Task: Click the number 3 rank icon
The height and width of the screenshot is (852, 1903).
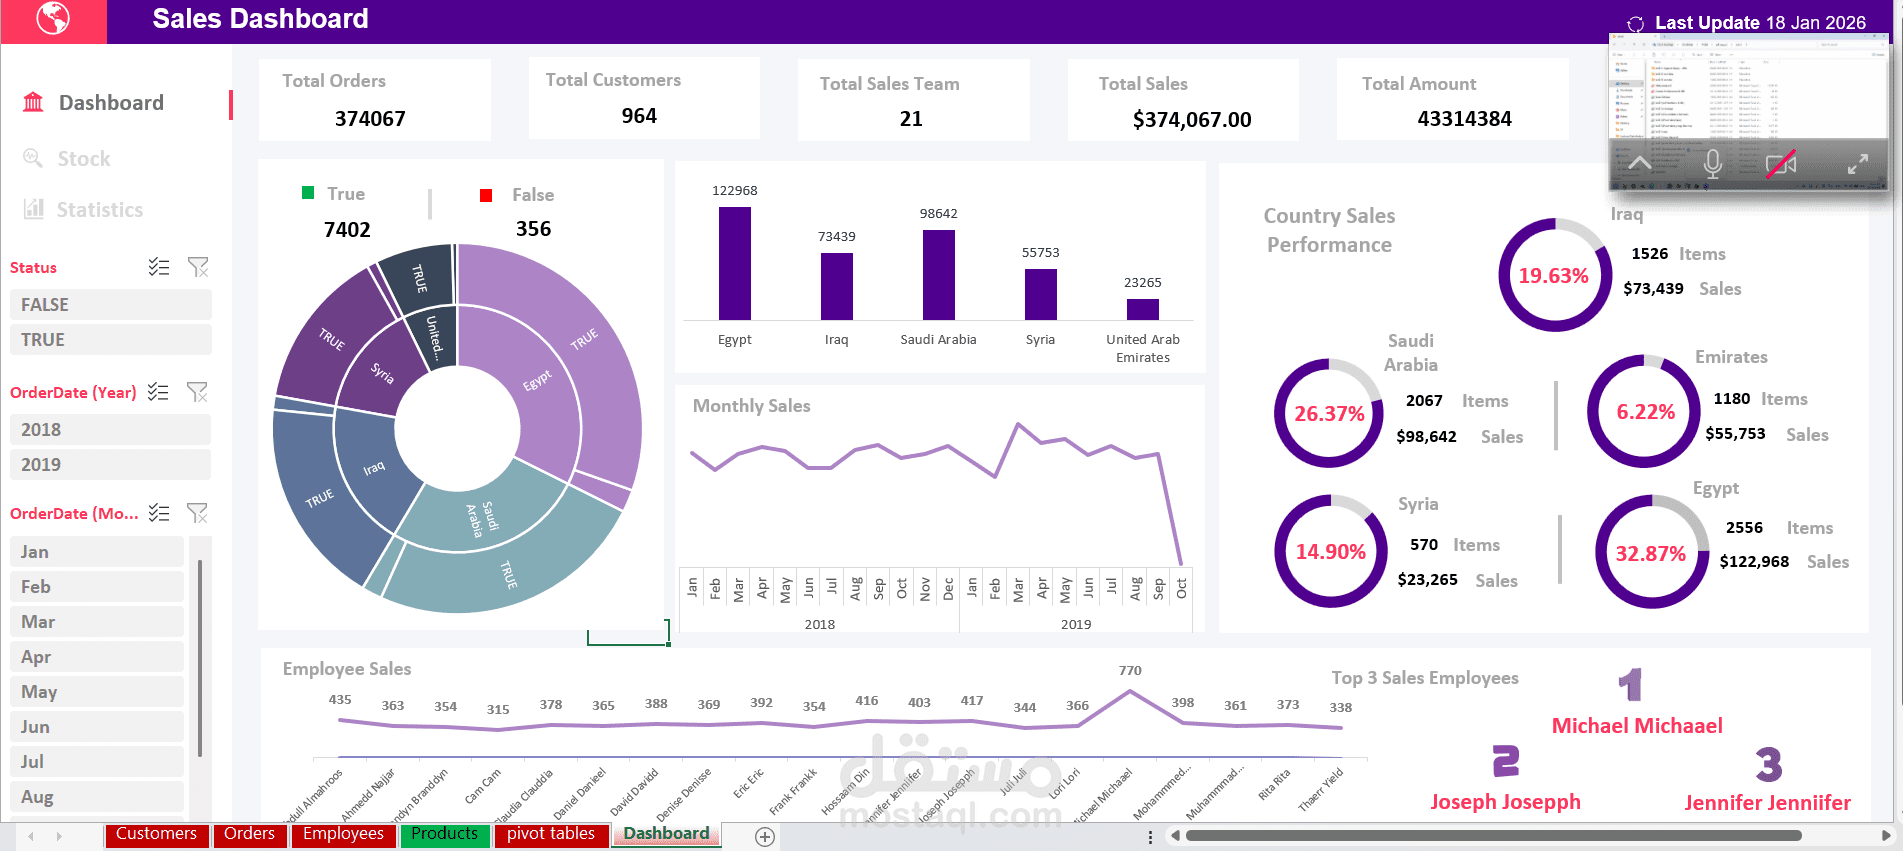Action: tap(1769, 765)
